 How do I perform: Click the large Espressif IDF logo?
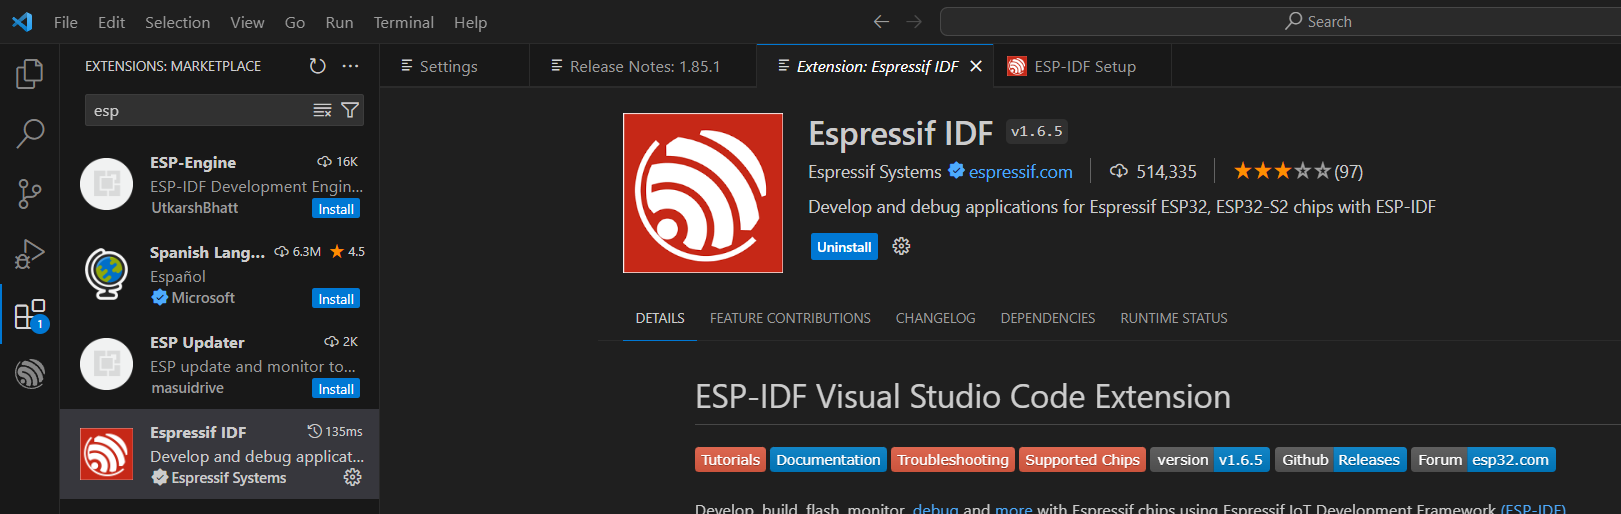tap(703, 193)
